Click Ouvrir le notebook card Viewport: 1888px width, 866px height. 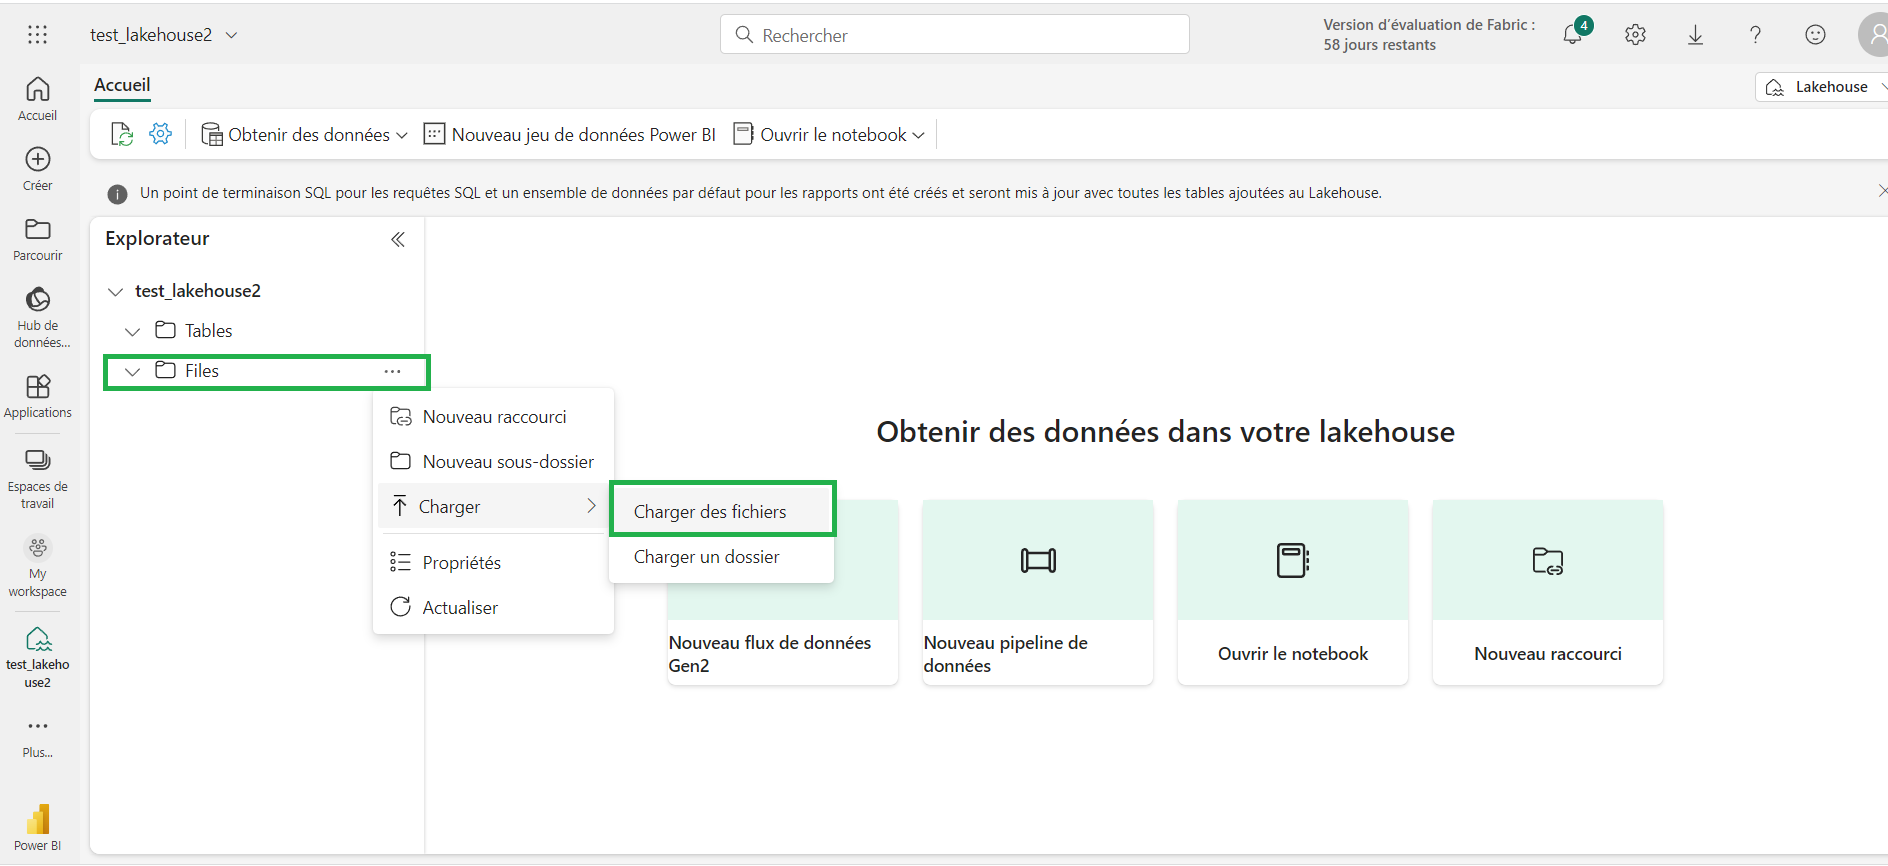(1293, 592)
